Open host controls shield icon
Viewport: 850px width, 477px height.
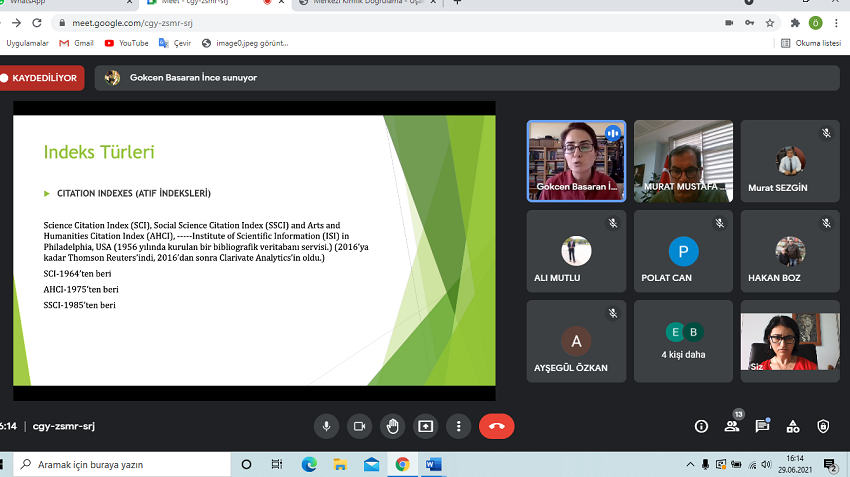click(x=823, y=426)
